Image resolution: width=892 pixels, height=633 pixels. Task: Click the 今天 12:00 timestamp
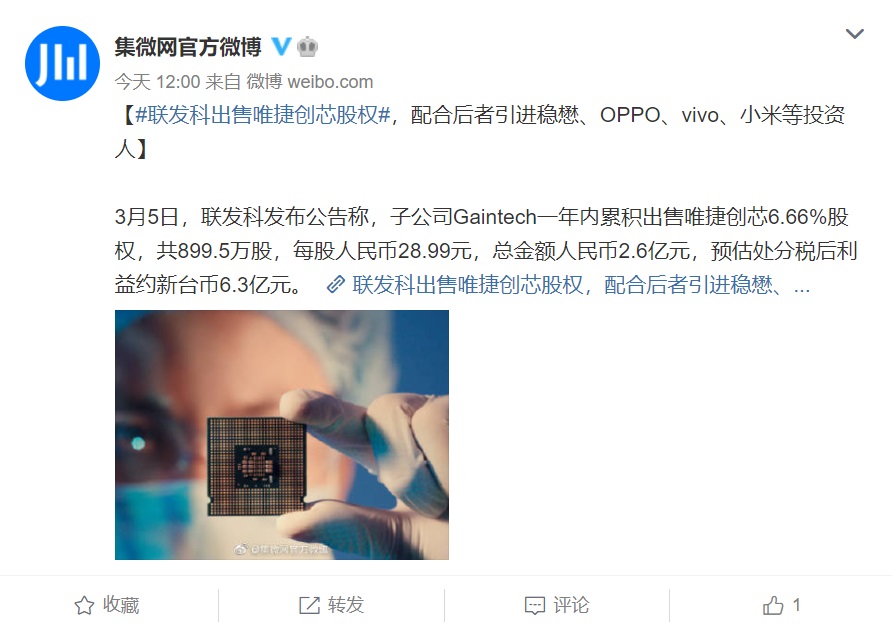coord(158,82)
